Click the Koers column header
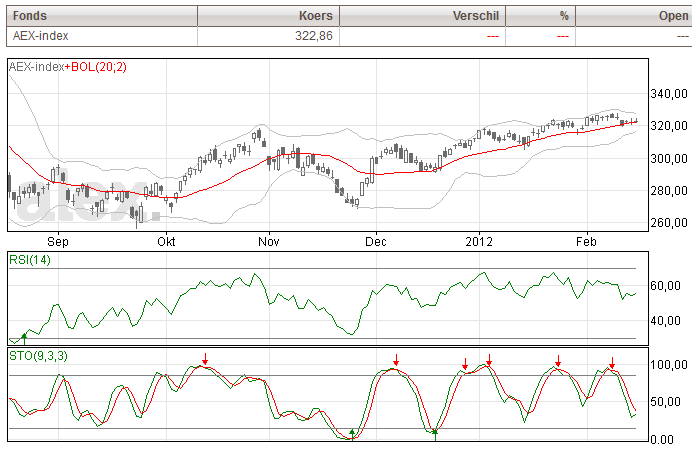The height and width of the screenshot is (449, 692). [x=268, y=16]
